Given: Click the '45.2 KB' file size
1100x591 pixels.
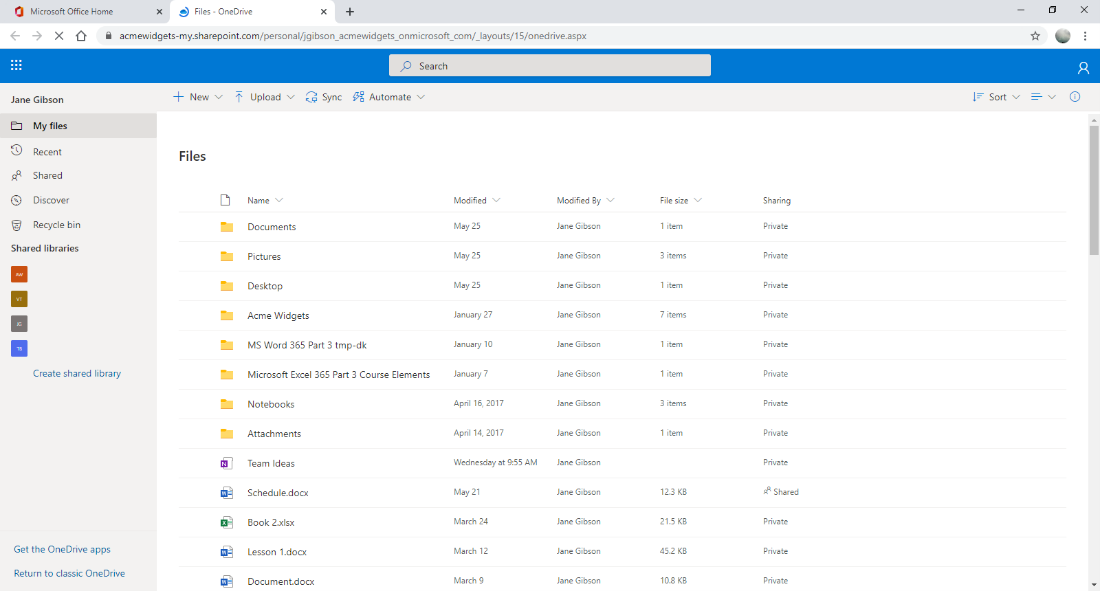Looking at the screenshot, I should (x=673, y=551).
